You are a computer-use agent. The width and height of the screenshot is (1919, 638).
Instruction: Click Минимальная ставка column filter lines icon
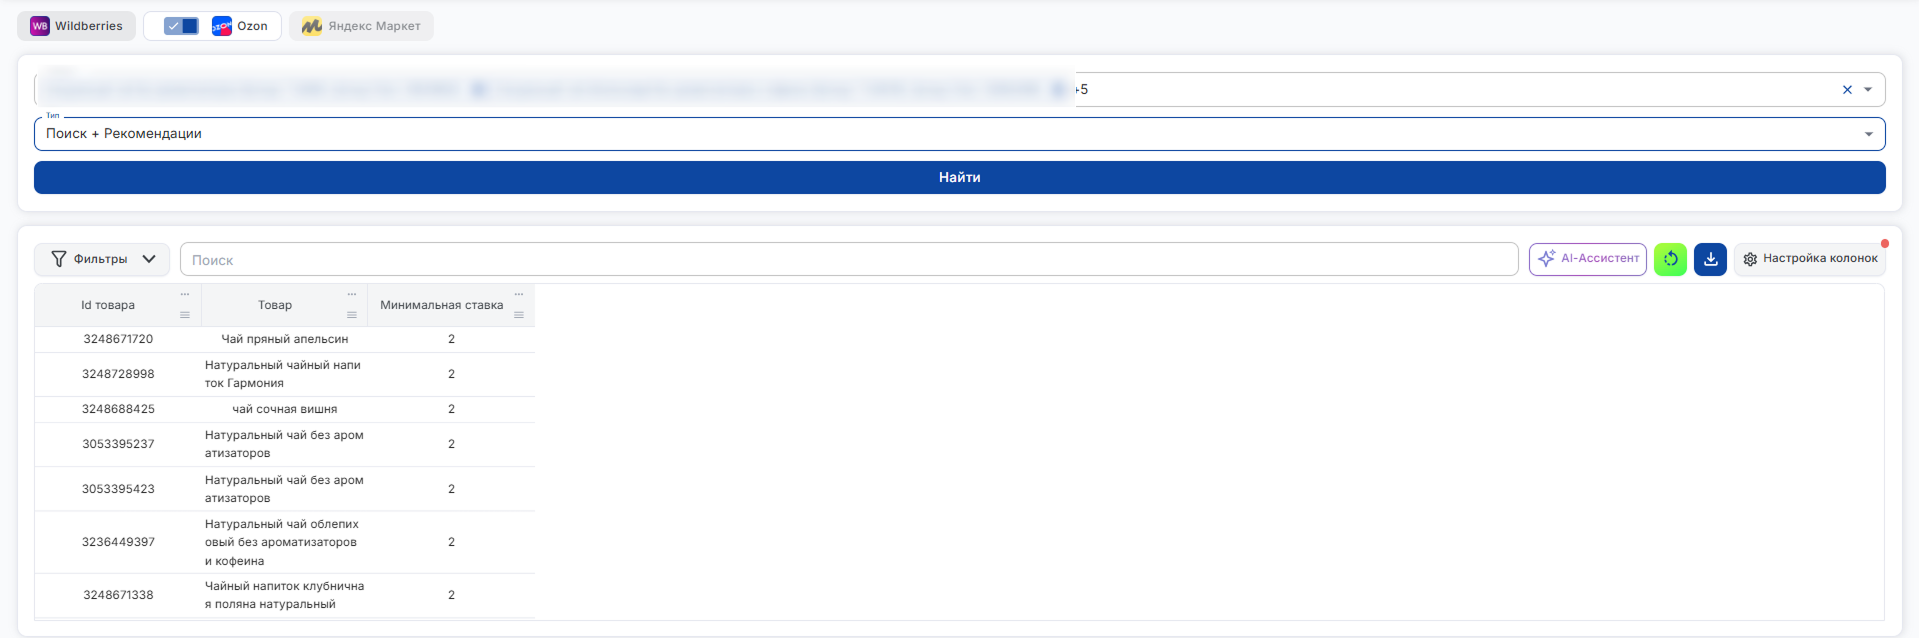click(x=518, y=315)
